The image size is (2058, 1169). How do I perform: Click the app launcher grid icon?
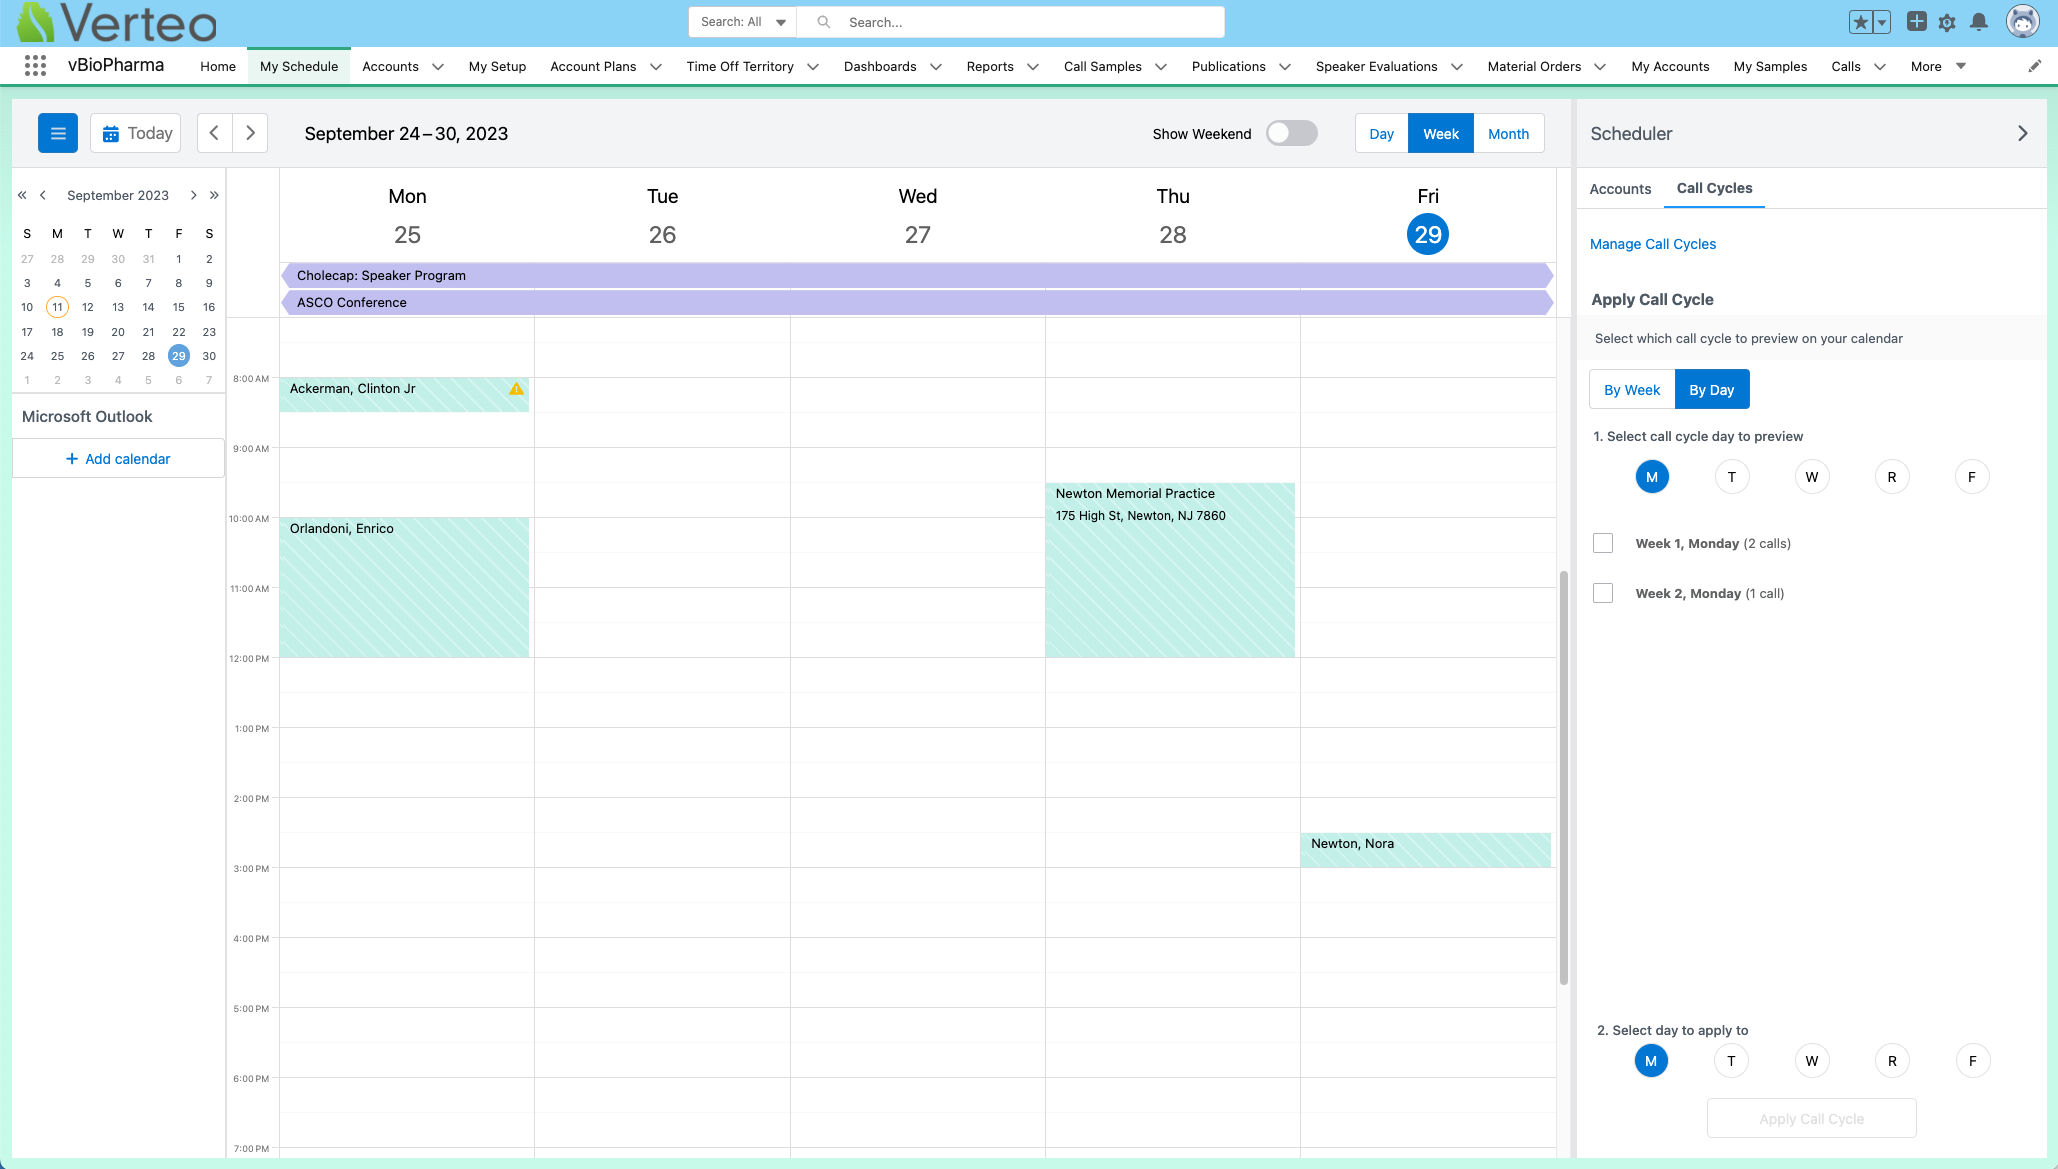tap(35, 66)
